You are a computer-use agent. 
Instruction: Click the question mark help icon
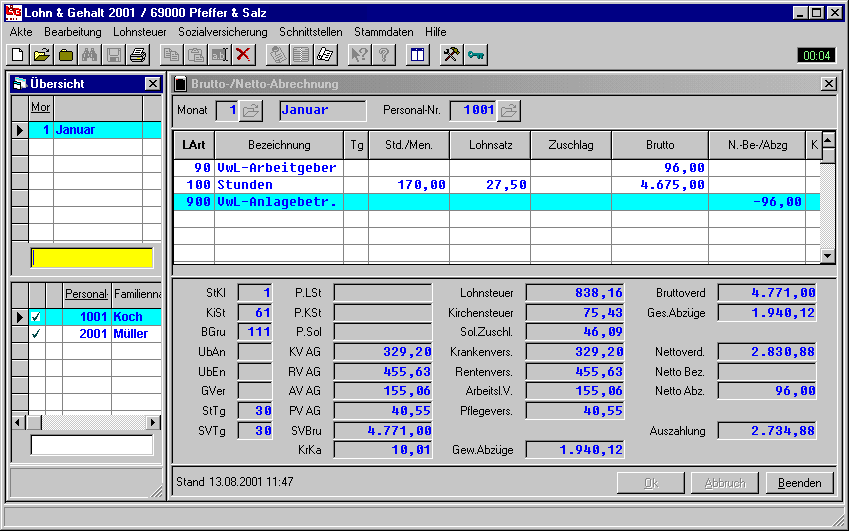[x=383, y=55]
